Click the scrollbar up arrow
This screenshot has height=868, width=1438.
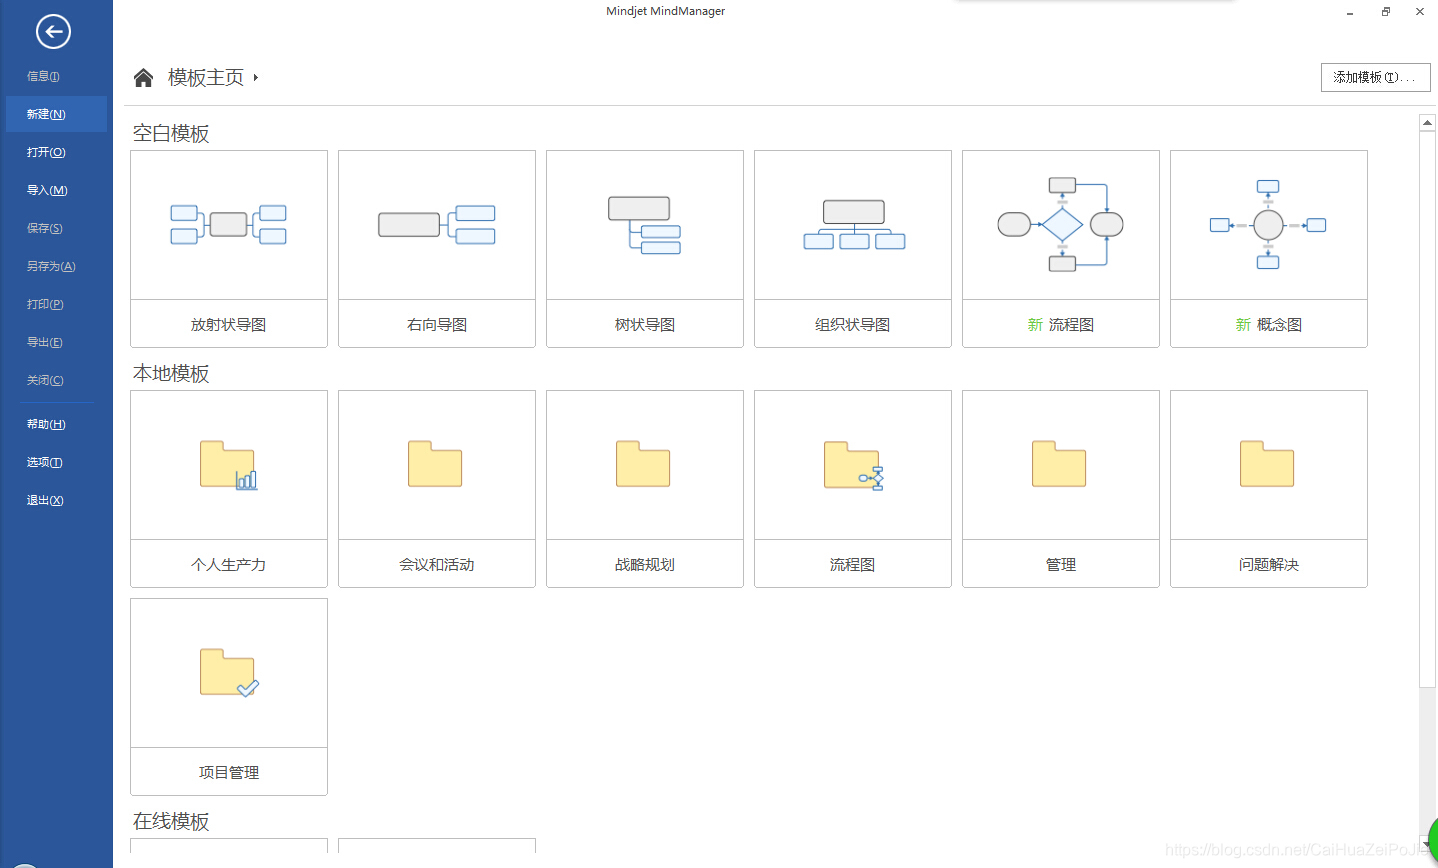(x=1428, y=122)
